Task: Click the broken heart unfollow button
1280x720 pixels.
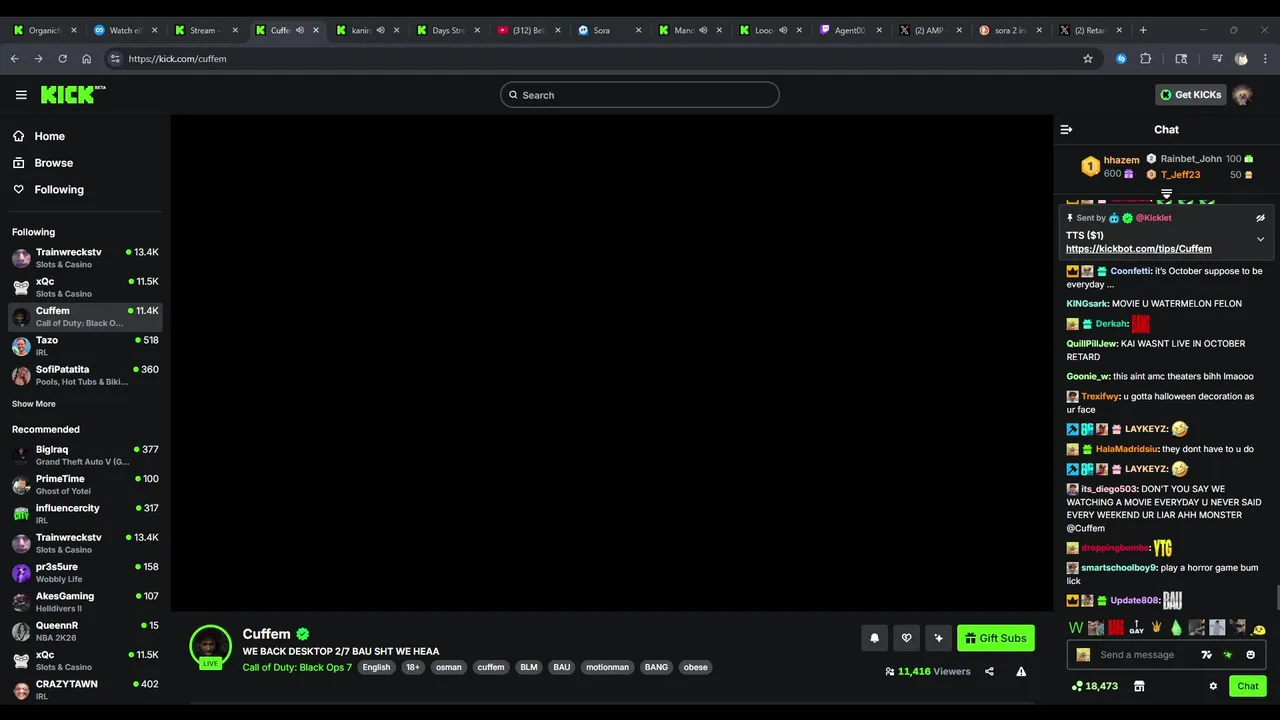Action: 906,638
